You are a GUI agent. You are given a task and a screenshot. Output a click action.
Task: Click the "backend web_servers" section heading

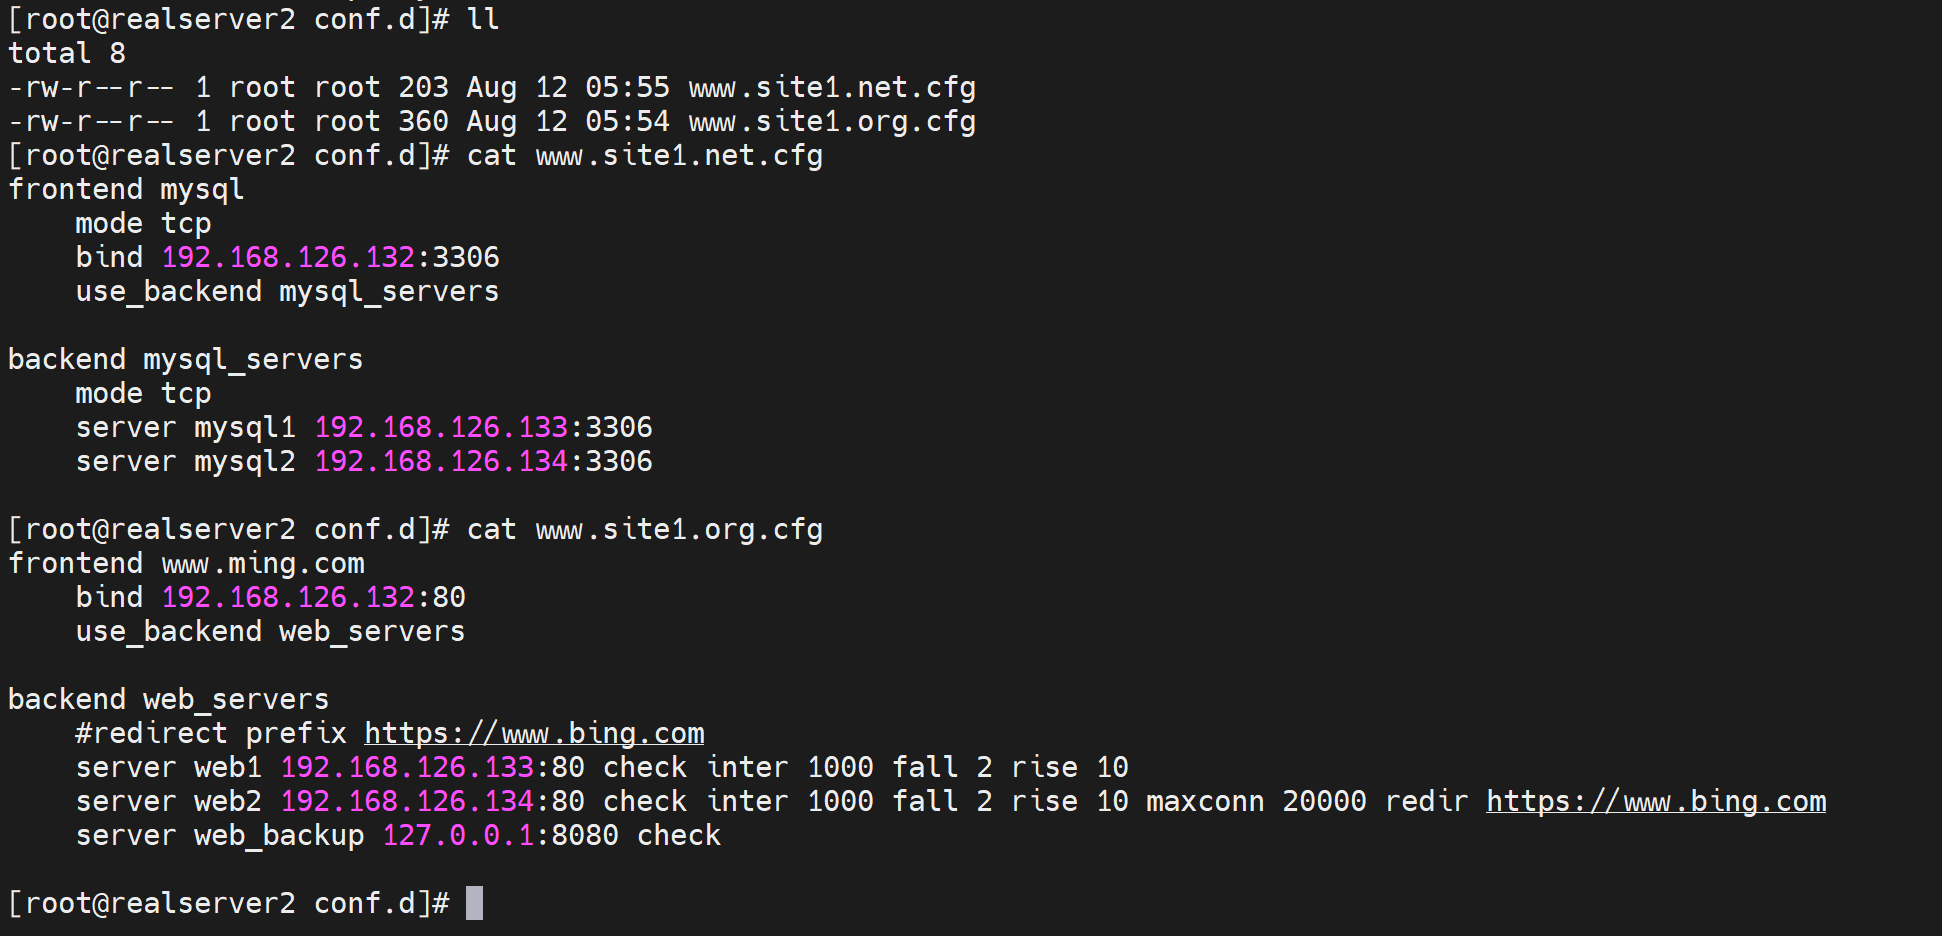pyautogui.click(x=168, y=699)
